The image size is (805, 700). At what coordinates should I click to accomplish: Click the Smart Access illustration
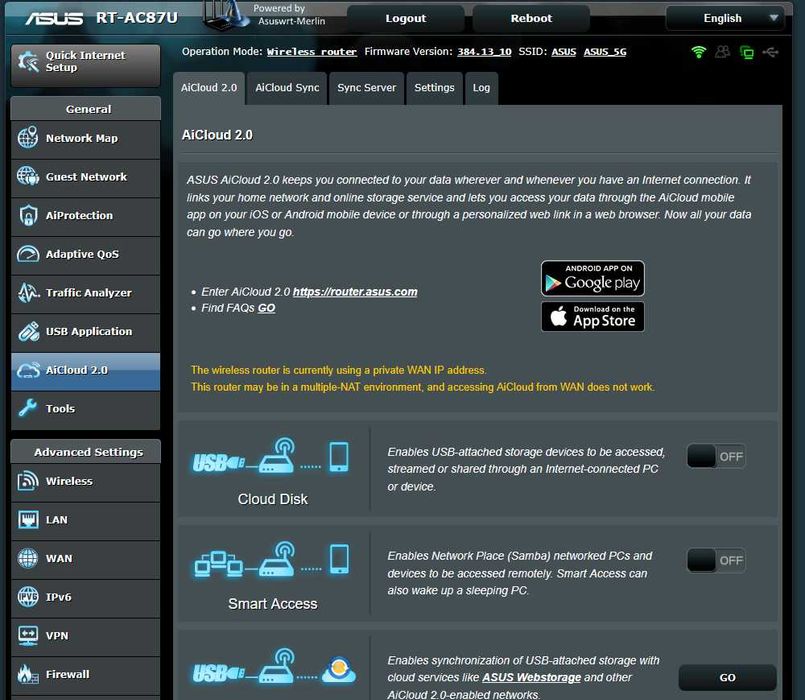271,559
